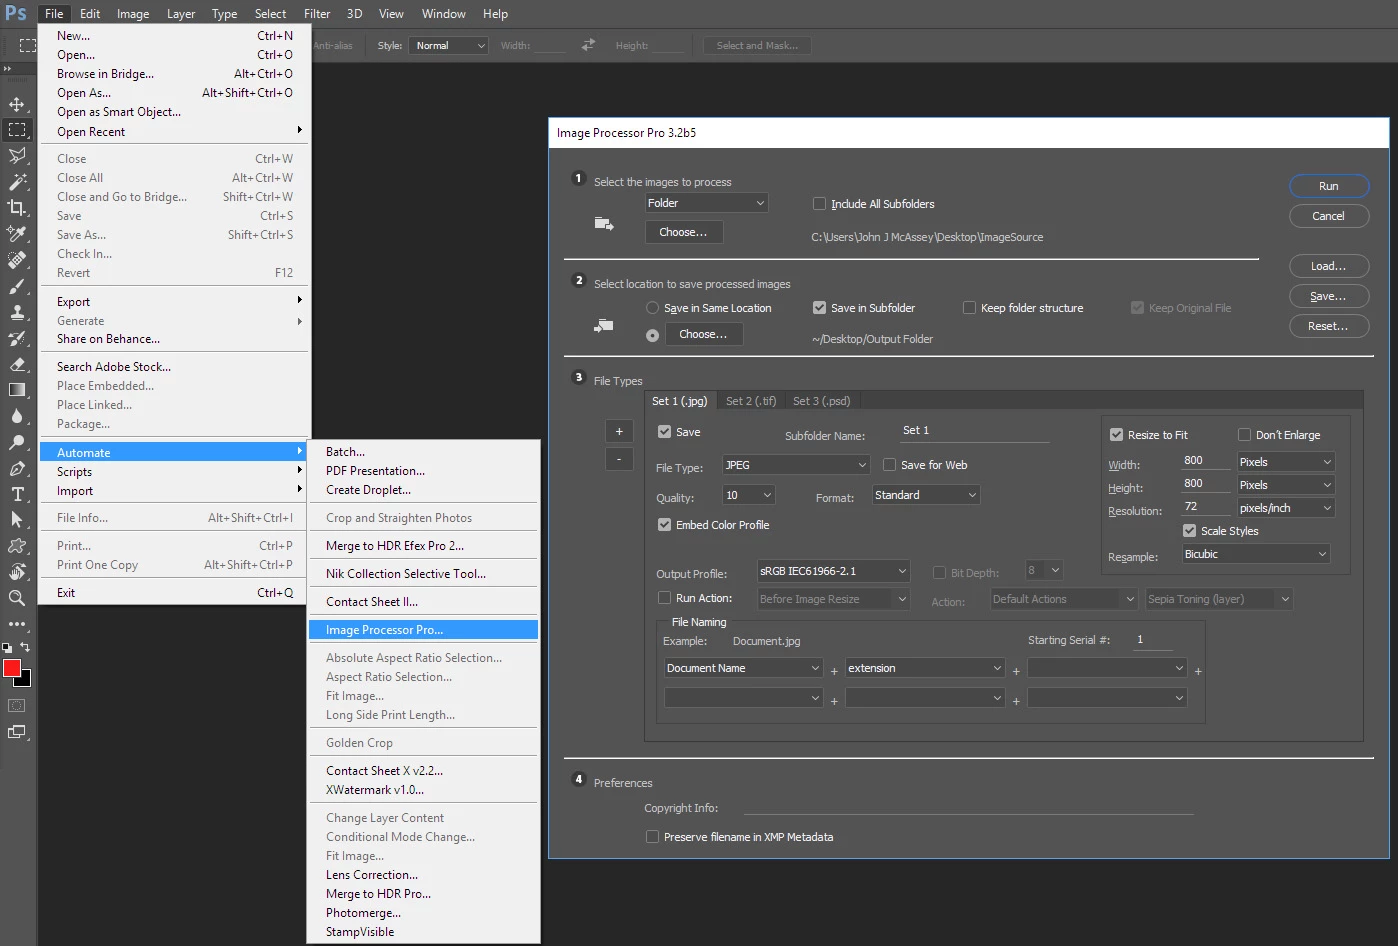Open the Resolution pixels/inch unit dropdown

[x=1285, y=508]
